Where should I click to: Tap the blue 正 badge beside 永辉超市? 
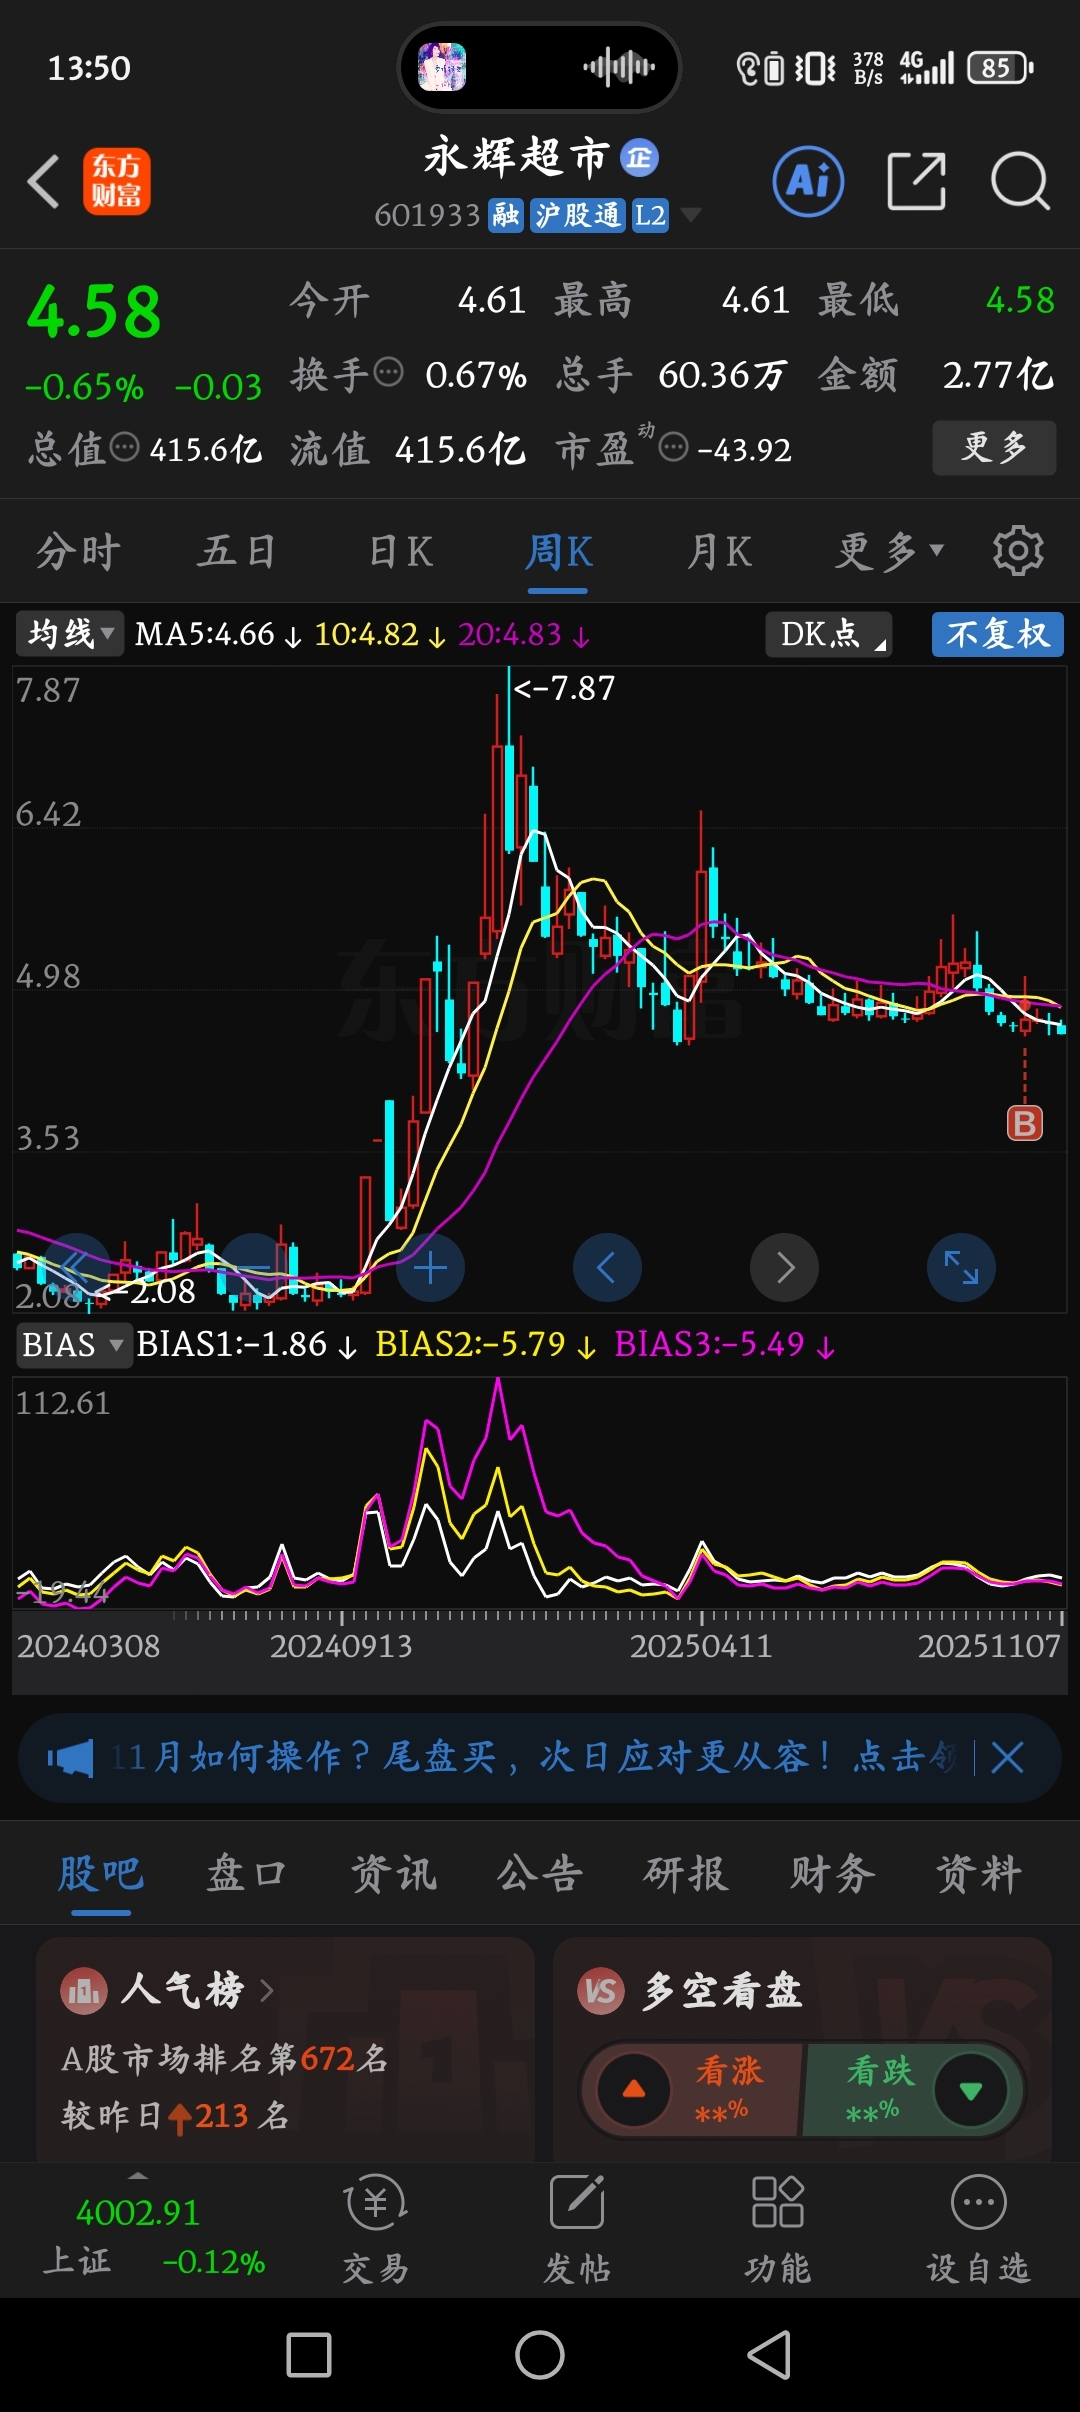coord(639,158)
